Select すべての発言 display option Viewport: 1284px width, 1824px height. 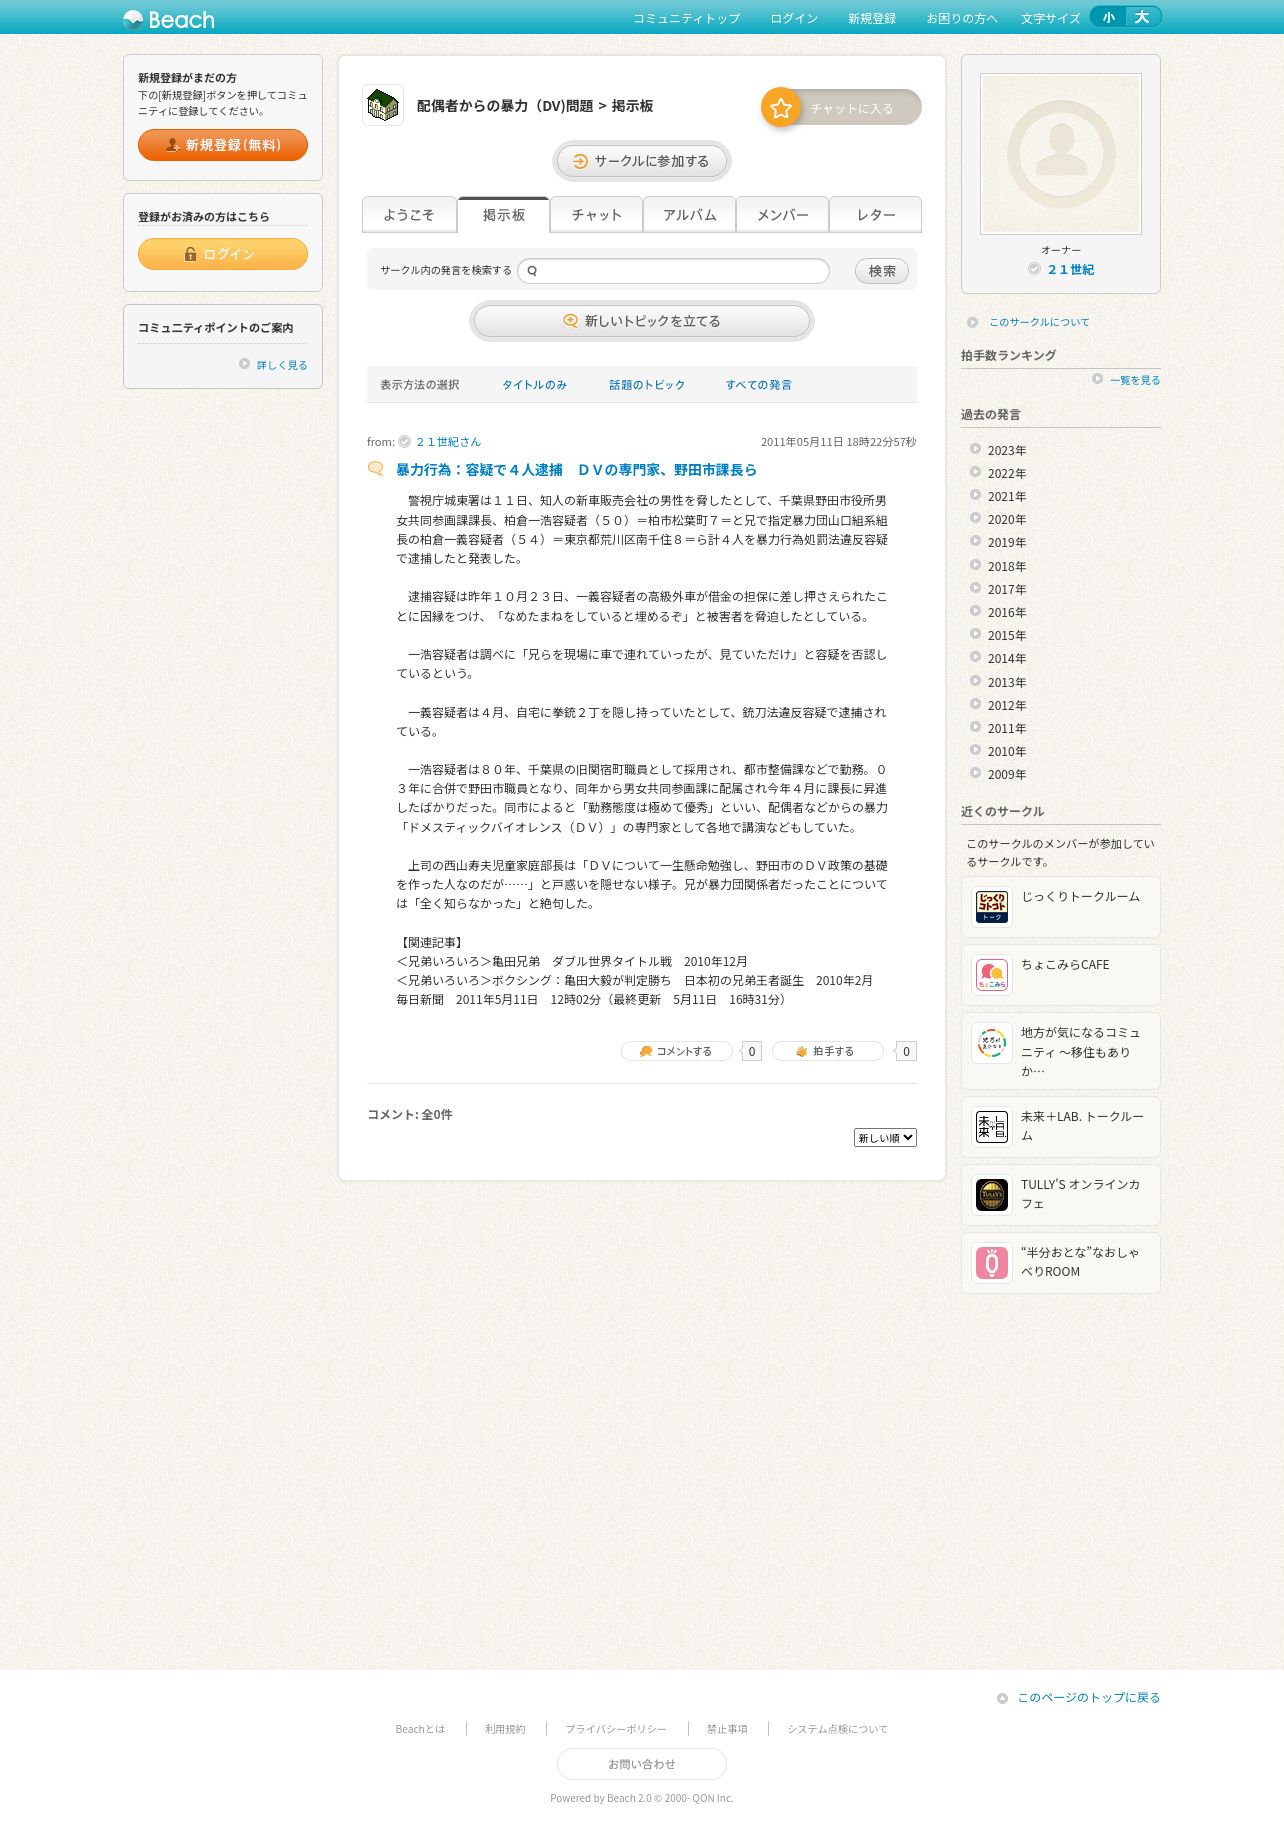(x=758, y=385)
